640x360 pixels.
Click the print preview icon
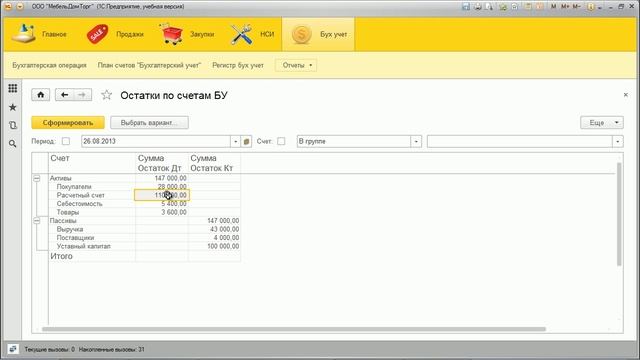(489, 7)
